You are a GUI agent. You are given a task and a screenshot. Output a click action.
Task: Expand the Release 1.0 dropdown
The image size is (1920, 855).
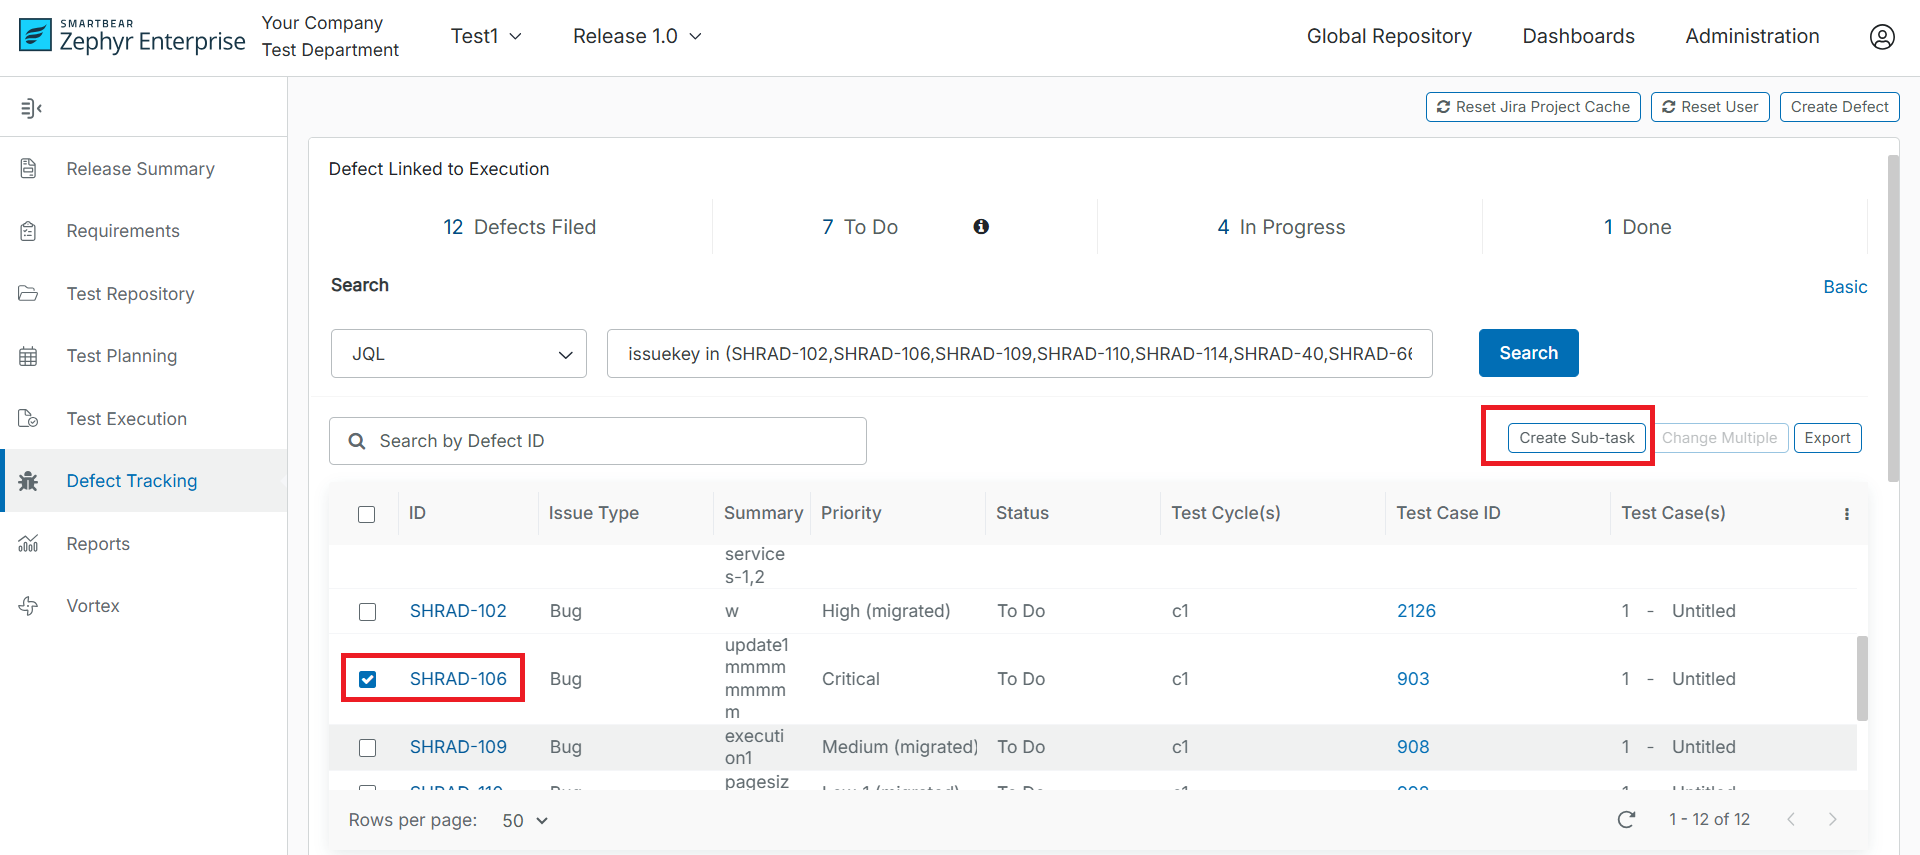637,37
